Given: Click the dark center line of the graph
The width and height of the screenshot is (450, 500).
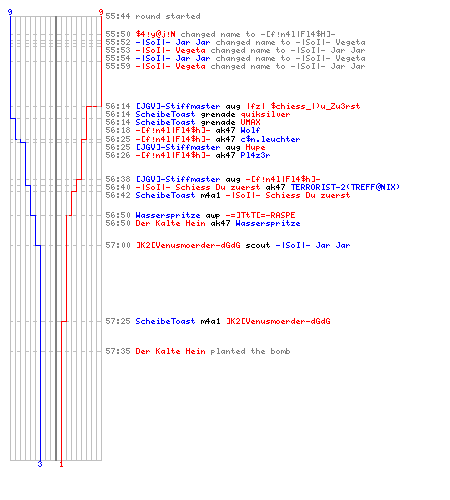Looking at the screenshot, I should coord(56,238).
